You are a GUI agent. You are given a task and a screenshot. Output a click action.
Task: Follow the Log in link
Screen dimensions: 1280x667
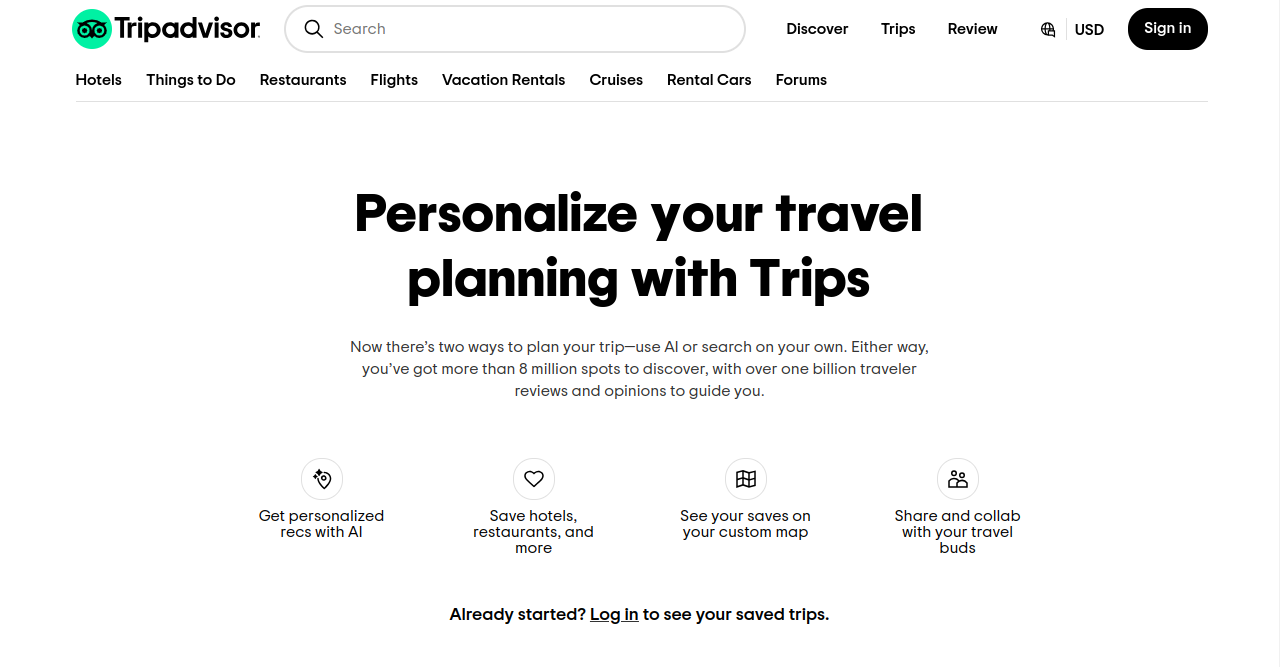(x=614, y=614)
